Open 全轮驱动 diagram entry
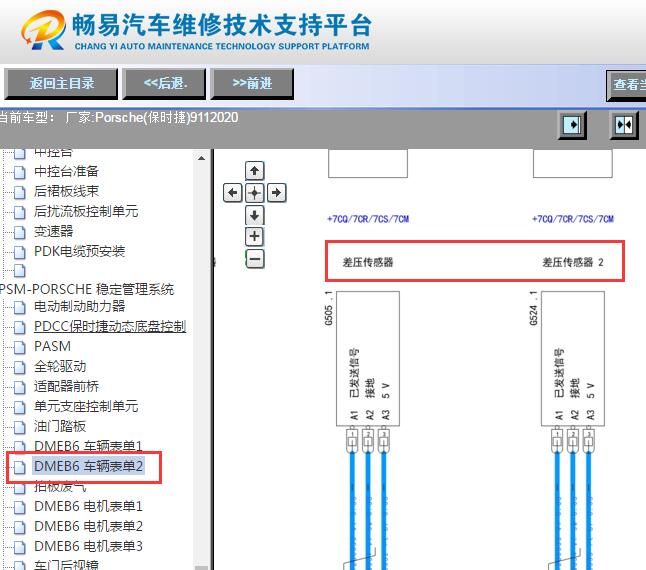This screenshot has height=570, width=646. coord(60,366)
